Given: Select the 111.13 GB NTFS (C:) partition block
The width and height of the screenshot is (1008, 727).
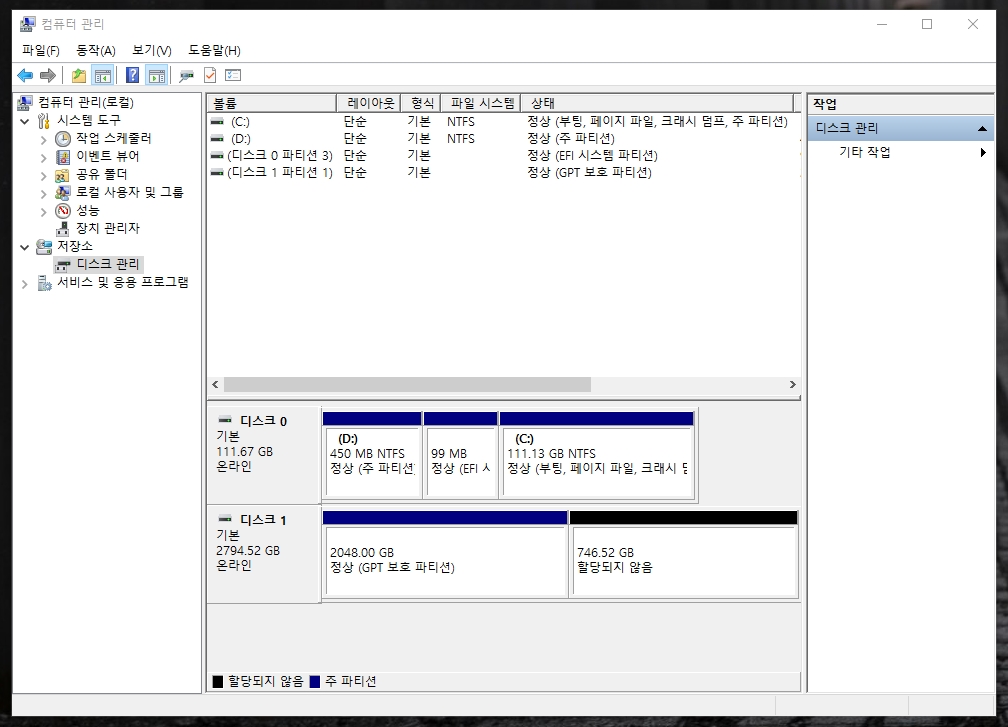Looking at the screenshot, I should pyautogui.click(x=597, y=455).
